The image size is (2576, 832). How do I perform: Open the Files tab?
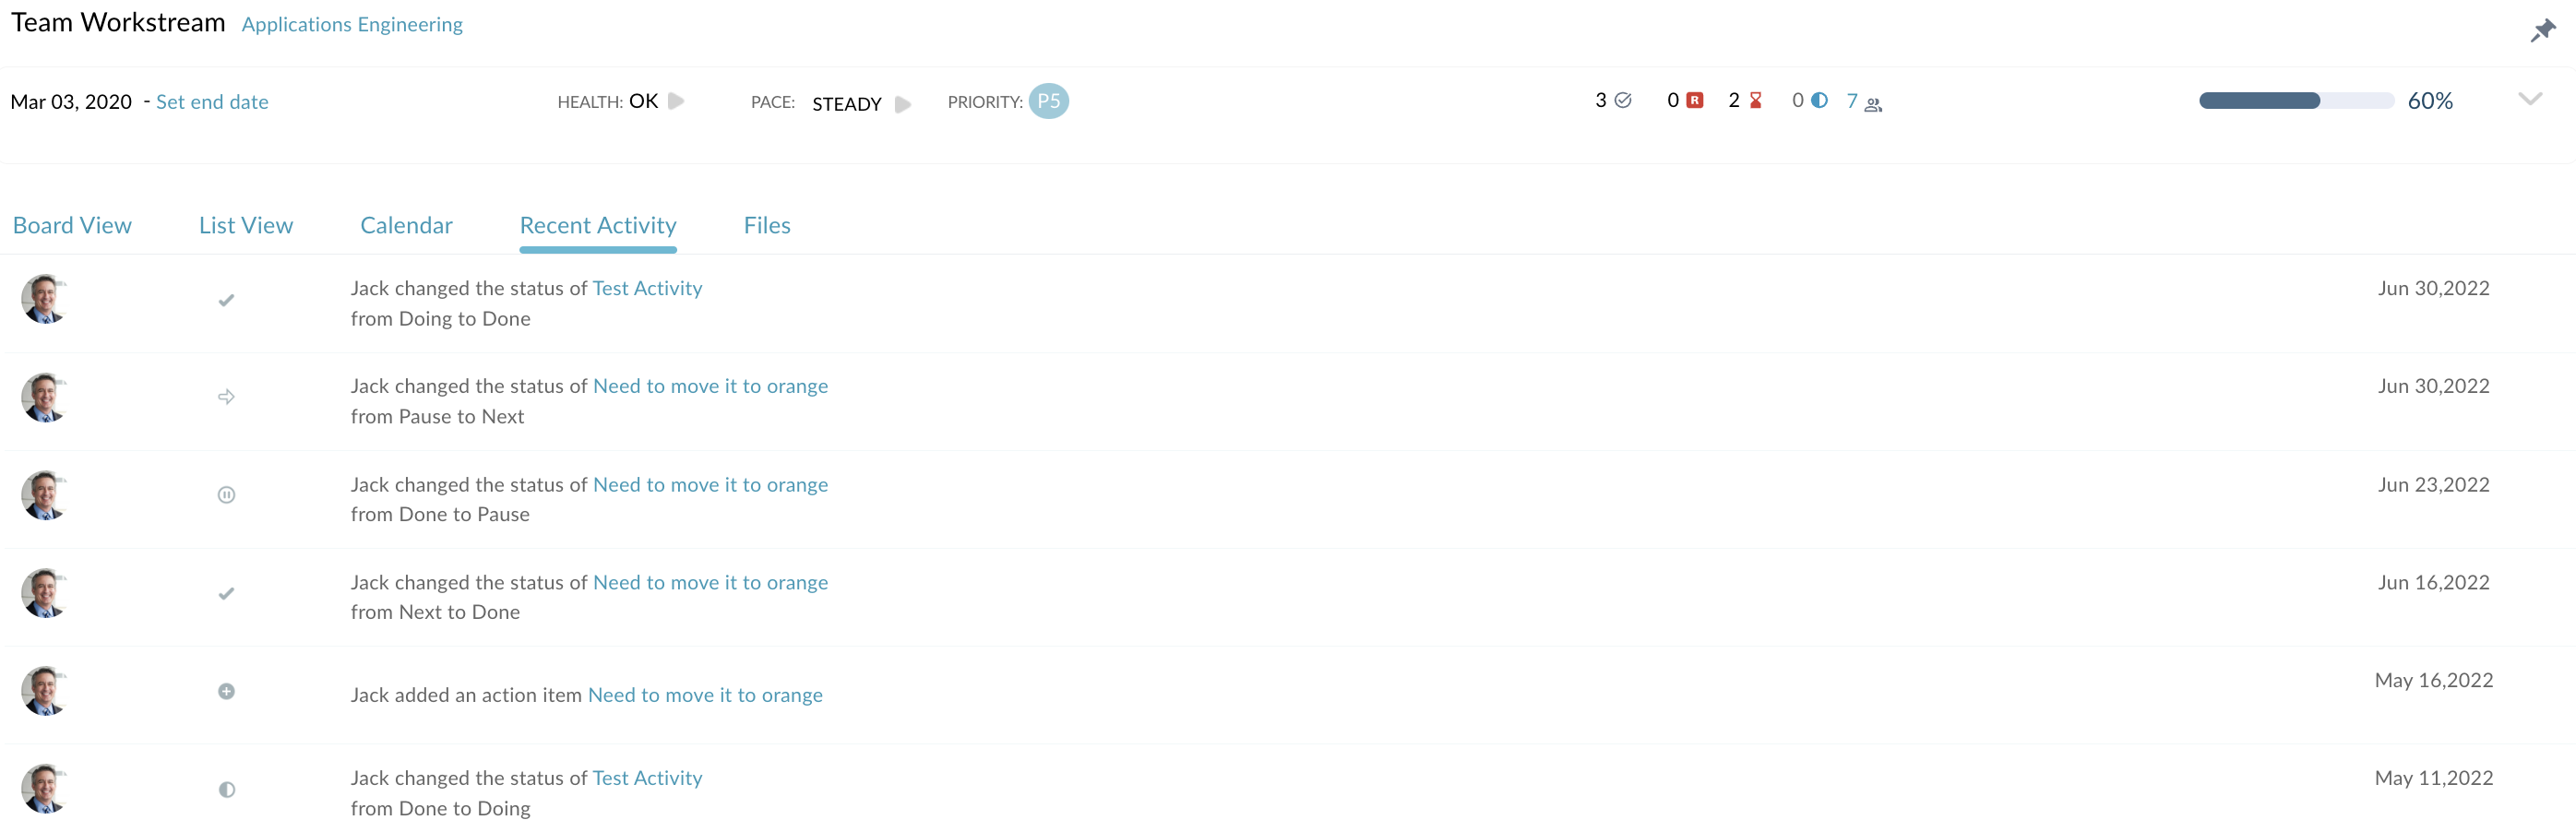click(x=767, y=225)
